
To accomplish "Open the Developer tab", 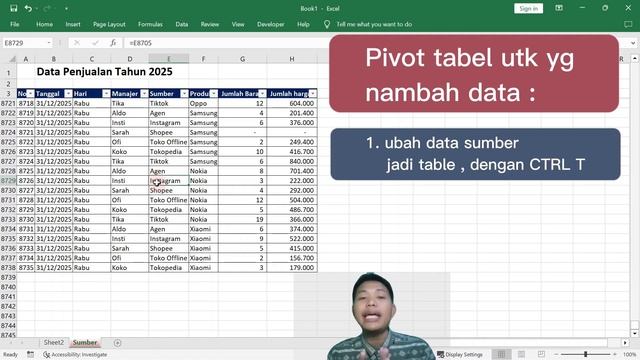I will point(271,24).
